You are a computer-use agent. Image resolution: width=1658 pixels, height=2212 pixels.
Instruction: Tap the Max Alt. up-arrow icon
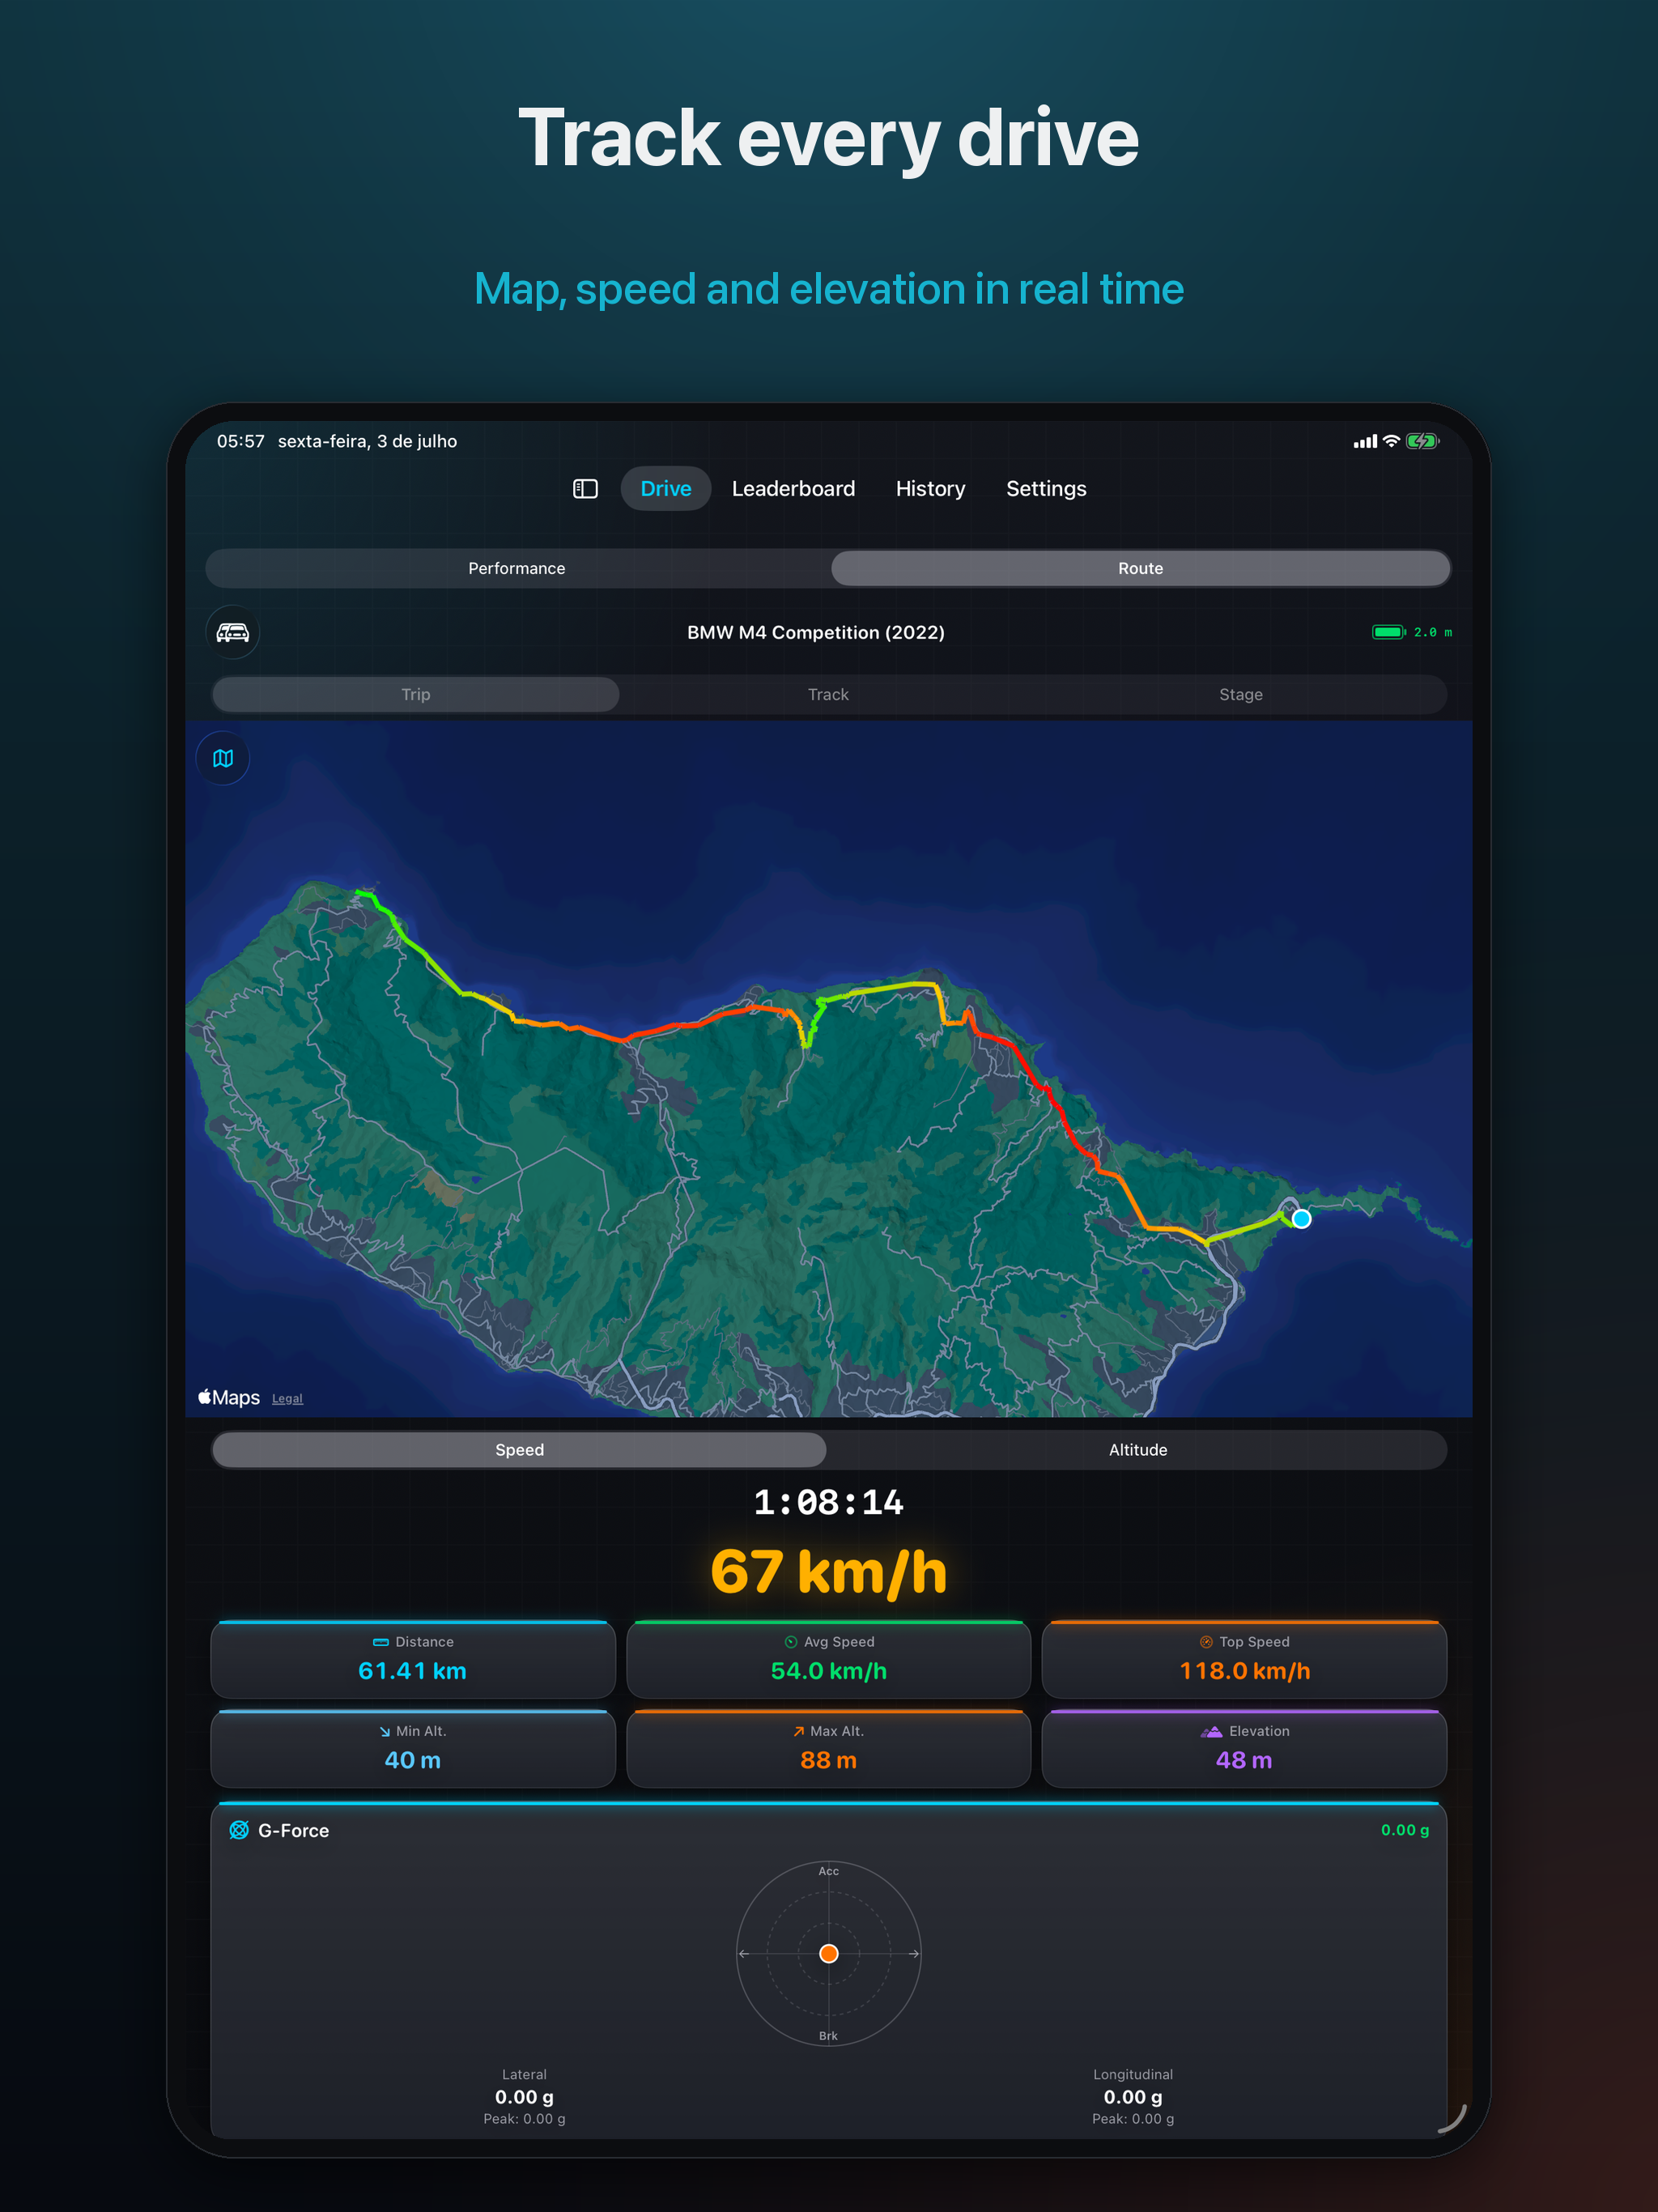798,1731
